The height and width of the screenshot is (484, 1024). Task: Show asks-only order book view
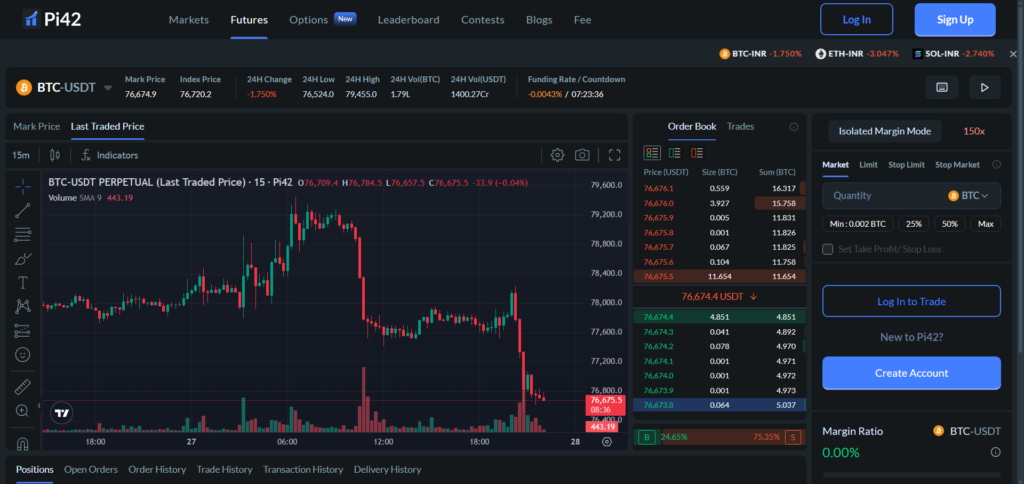click(697, 153)
